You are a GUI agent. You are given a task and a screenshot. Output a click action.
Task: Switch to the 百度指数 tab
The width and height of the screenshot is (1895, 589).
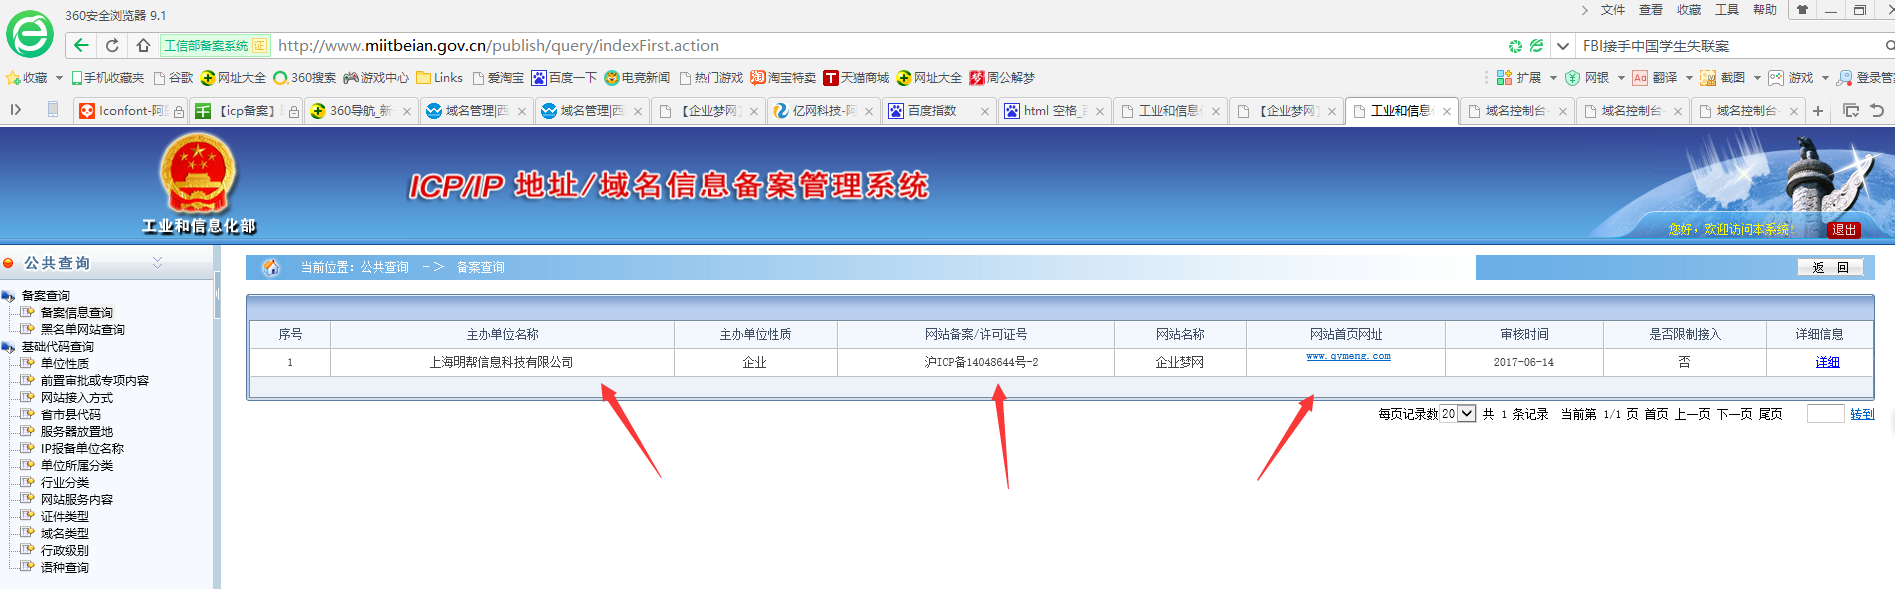point(931,111)
